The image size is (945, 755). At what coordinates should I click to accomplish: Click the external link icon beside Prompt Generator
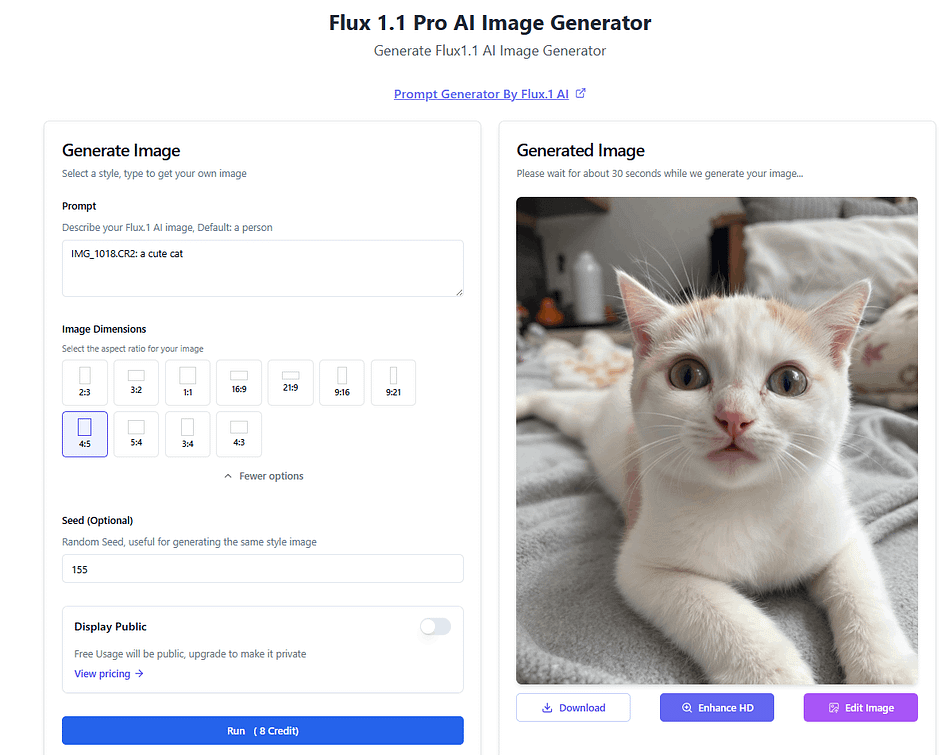click(x=580, y=93)
